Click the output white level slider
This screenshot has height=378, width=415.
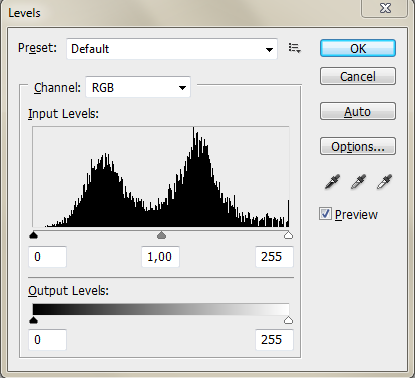tap(288, 320)
